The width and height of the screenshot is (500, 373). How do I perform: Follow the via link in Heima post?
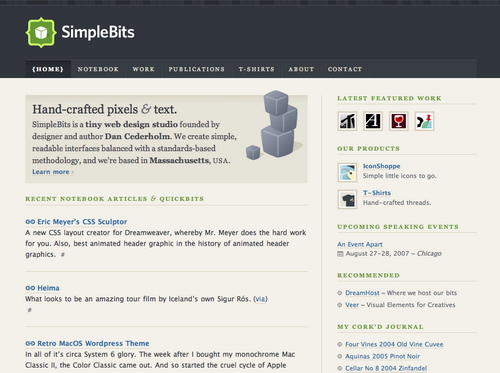(x=260, y=299)
